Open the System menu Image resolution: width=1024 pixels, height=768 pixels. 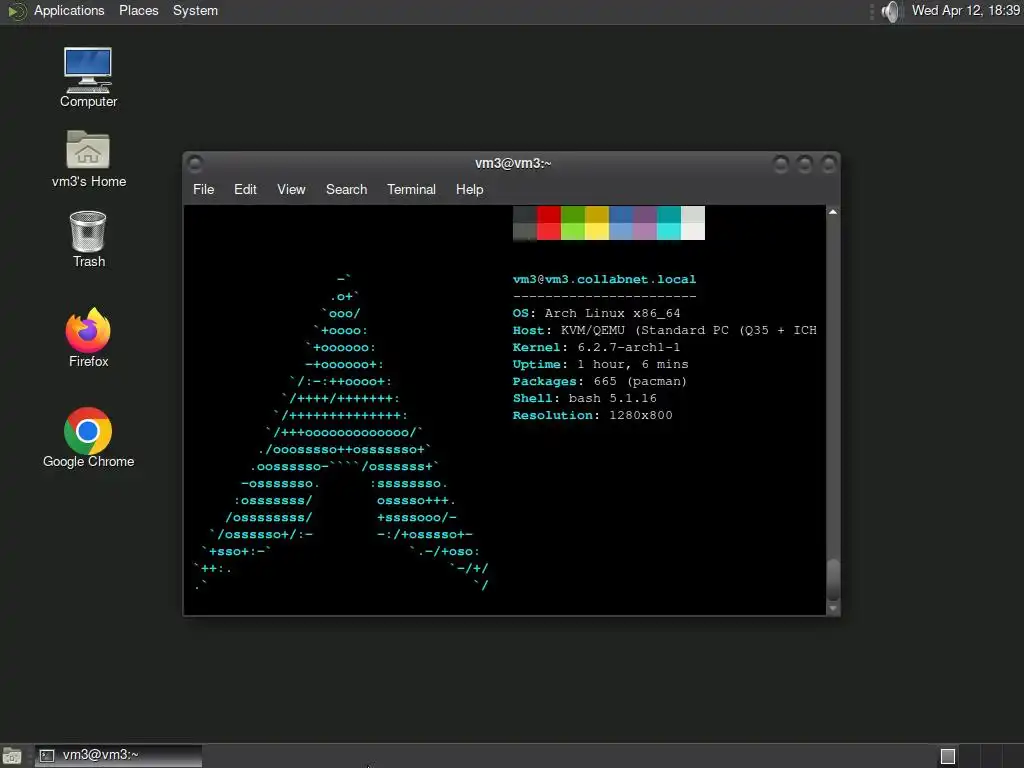[195, 11]
